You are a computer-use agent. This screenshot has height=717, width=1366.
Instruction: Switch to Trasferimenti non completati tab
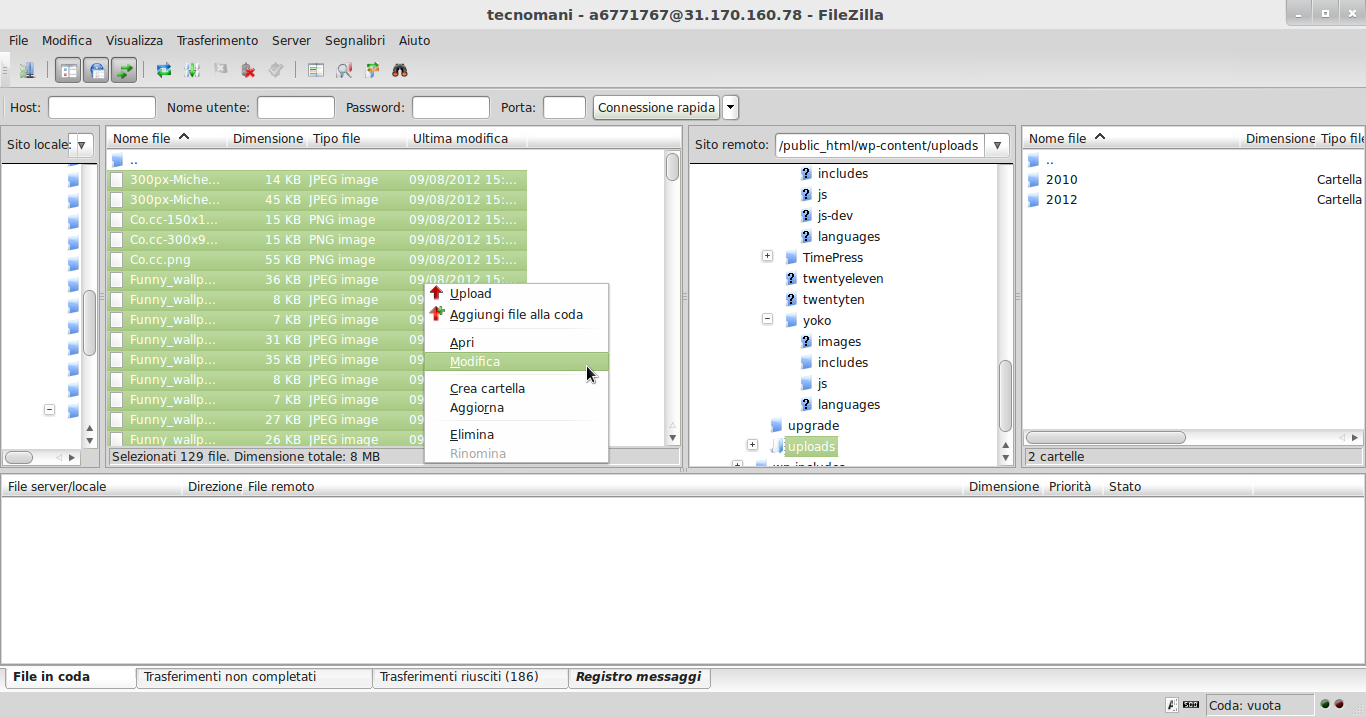pyautogui.click(x=254, y=677)
